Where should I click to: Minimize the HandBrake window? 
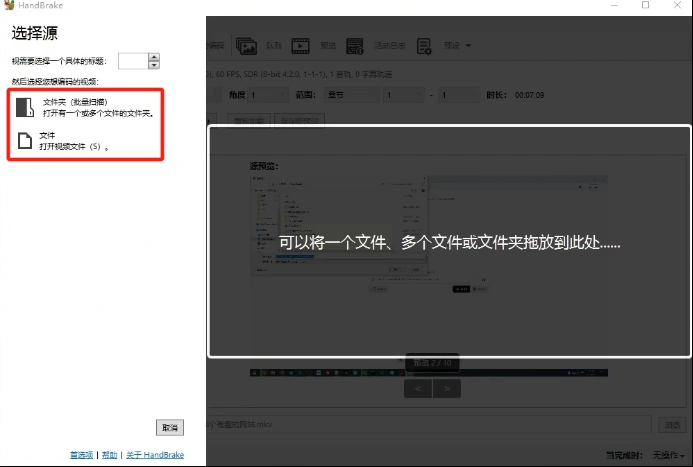click(x=614, y=5)
